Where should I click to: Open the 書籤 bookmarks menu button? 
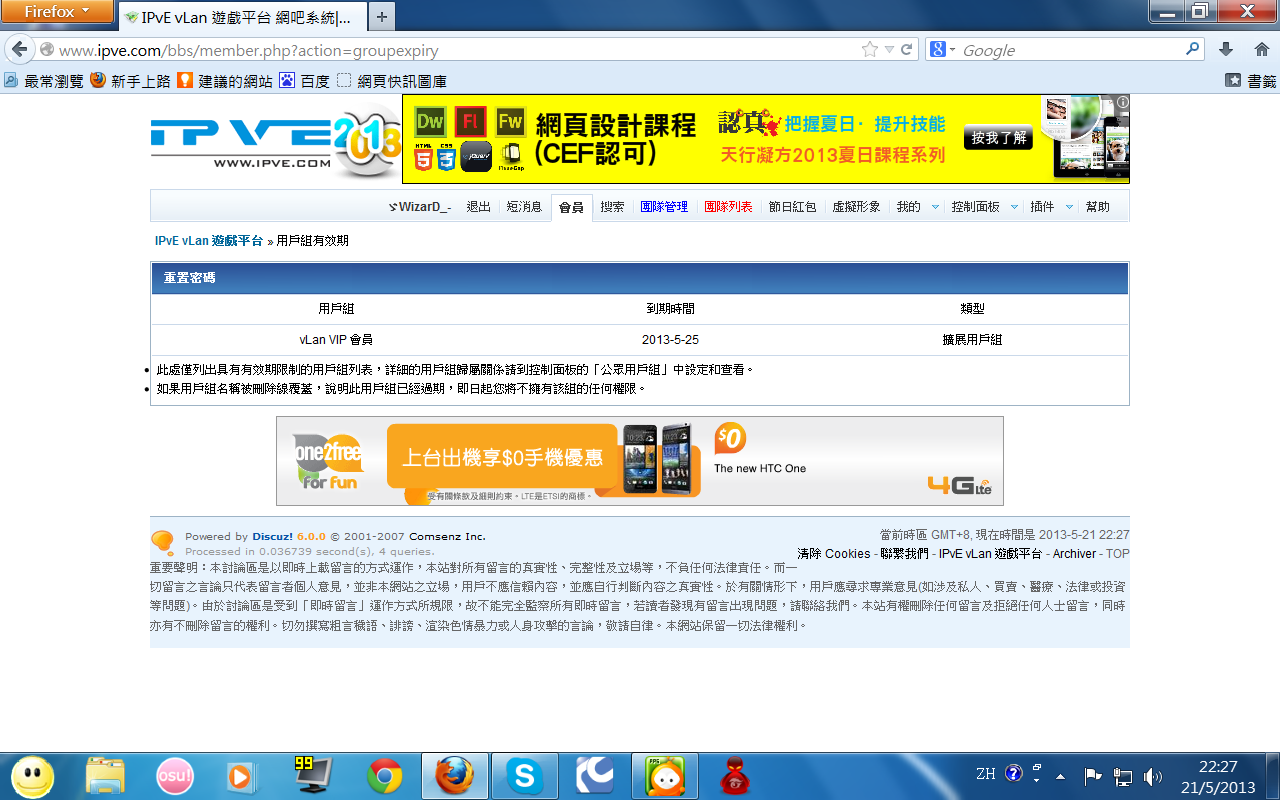click(x=1251, y=81)
